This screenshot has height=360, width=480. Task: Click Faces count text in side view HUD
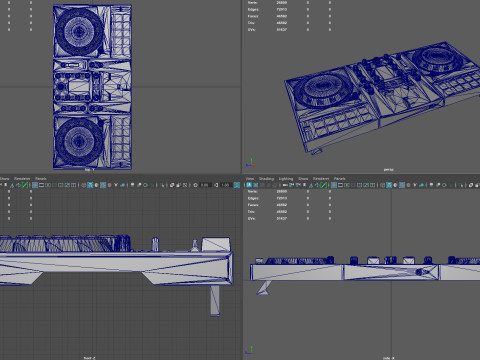[281, 205]
